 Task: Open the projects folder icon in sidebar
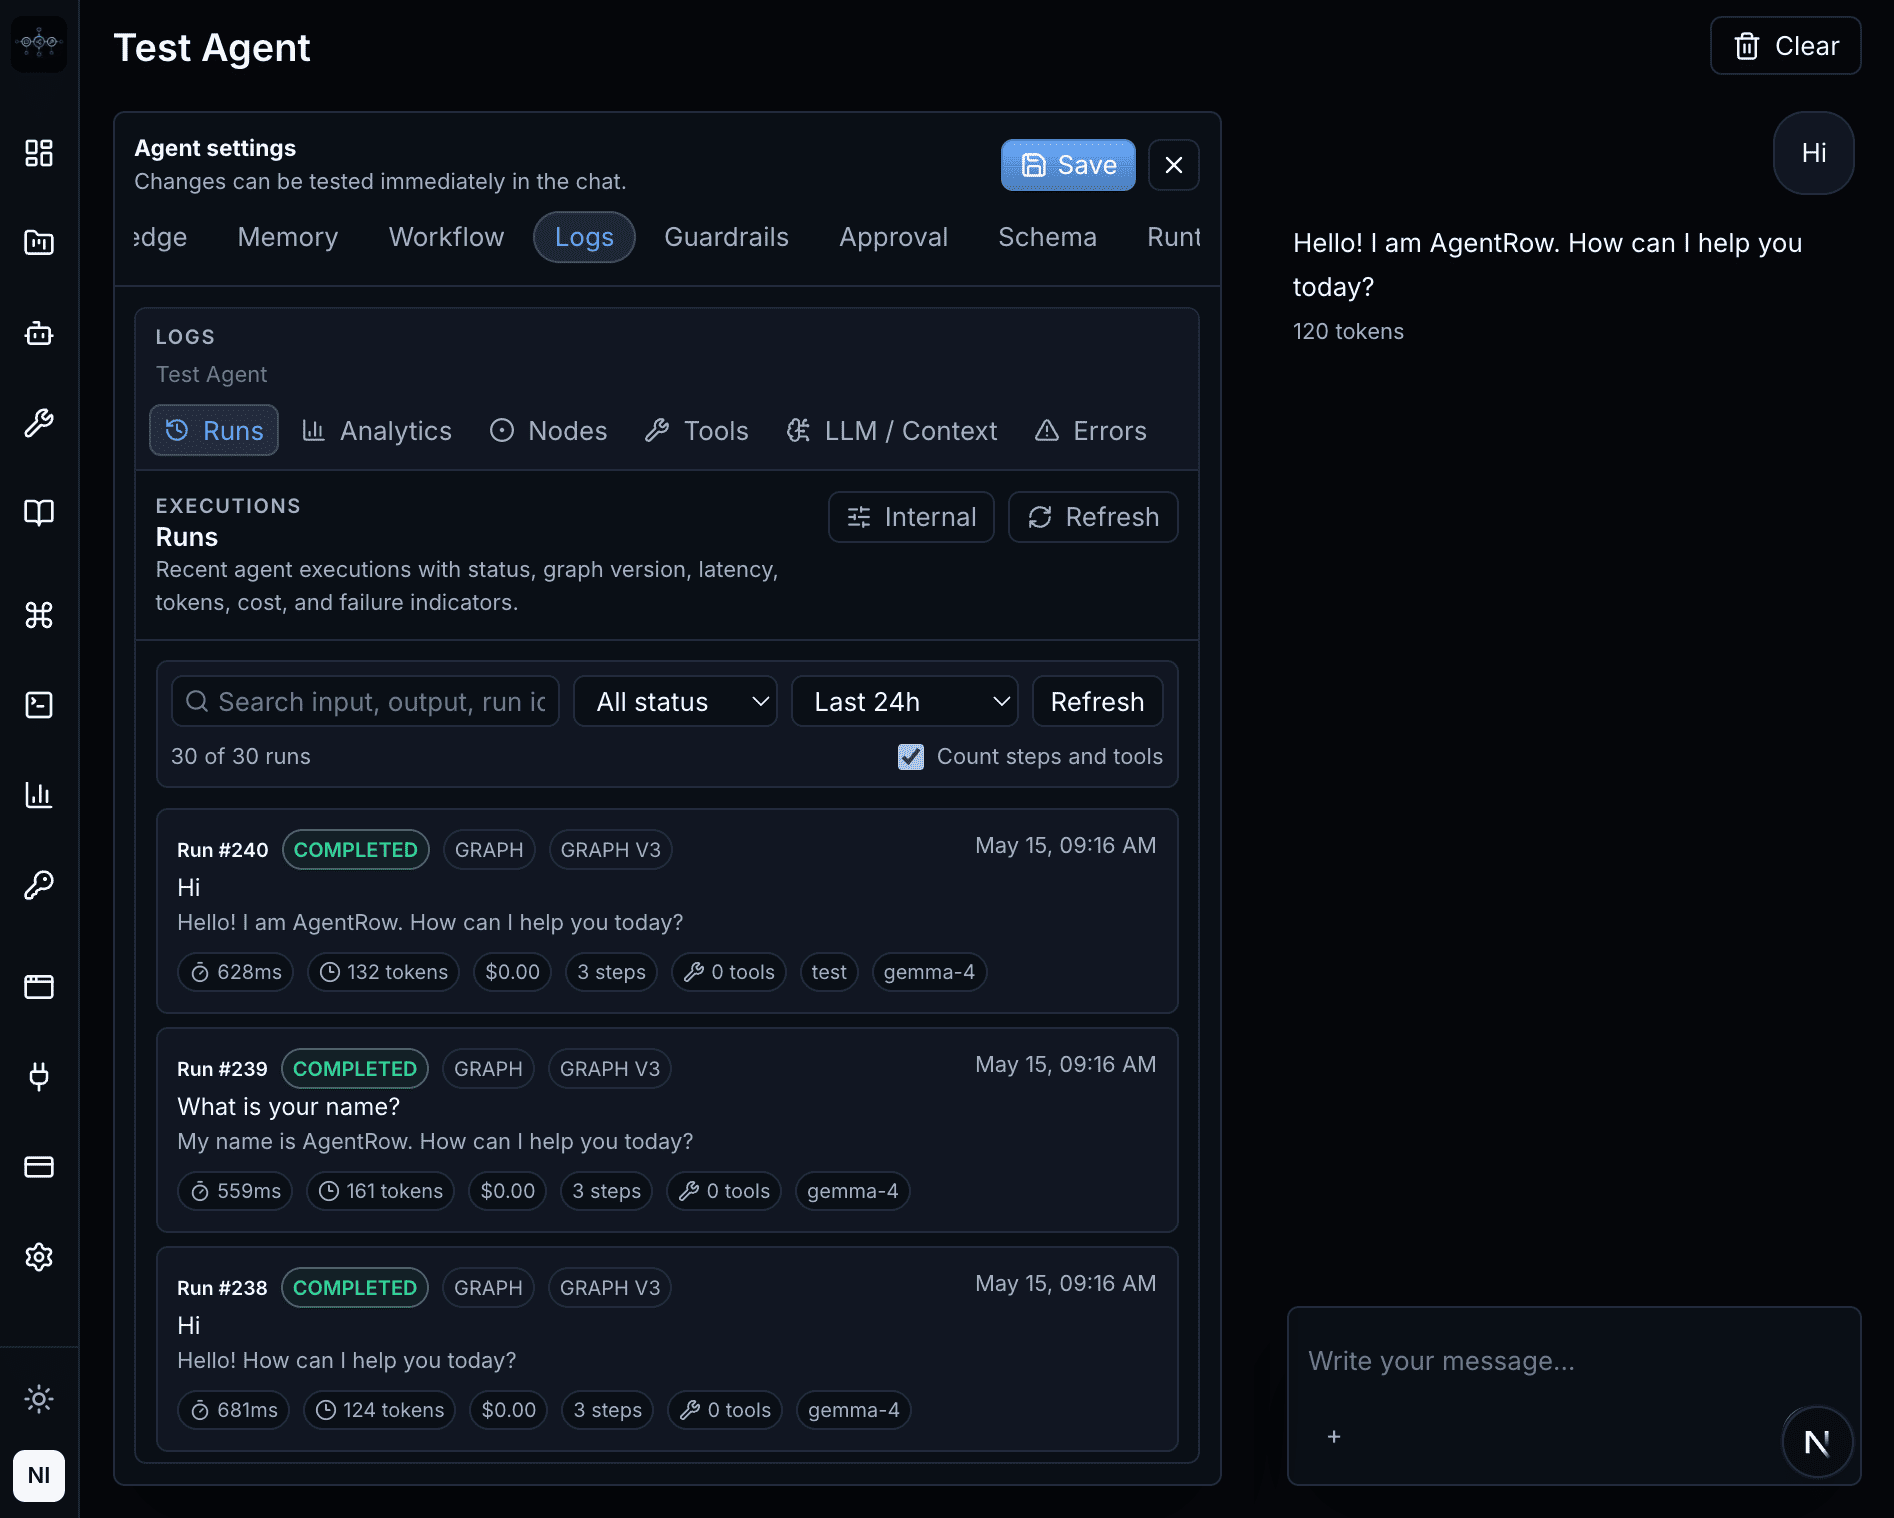pos(39,243)
